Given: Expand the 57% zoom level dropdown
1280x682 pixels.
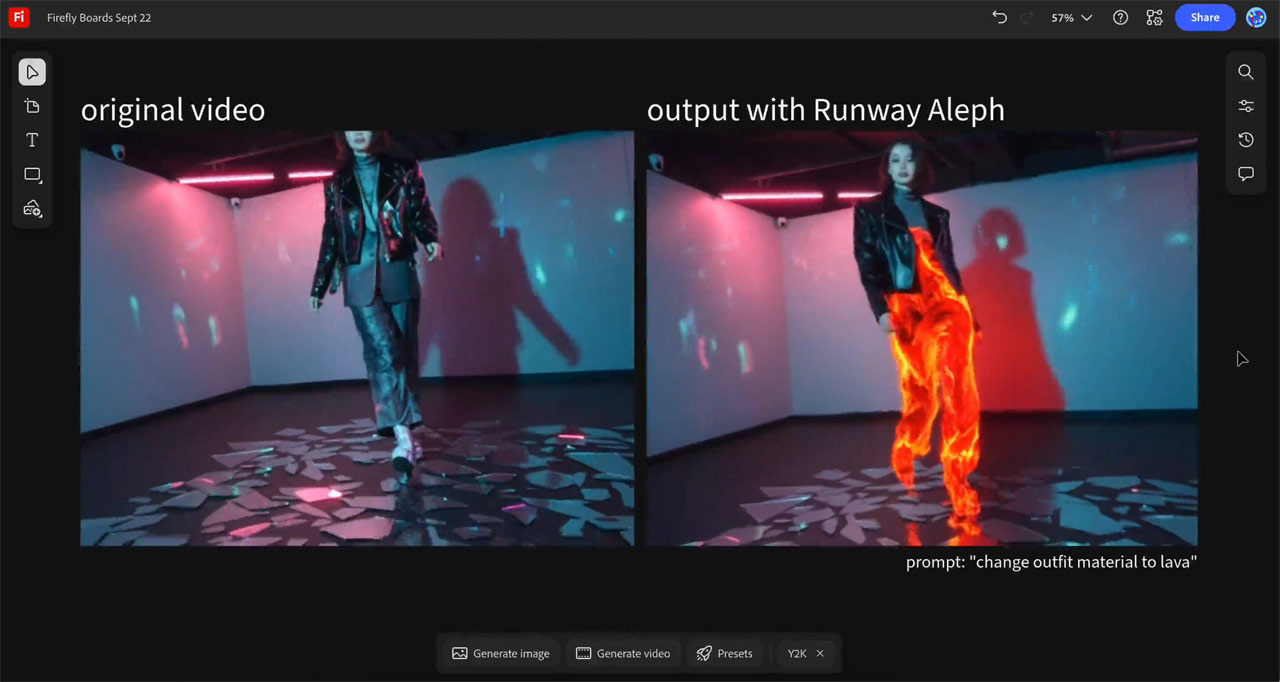Looking at the screenshot, I should tap(1071, 18).
